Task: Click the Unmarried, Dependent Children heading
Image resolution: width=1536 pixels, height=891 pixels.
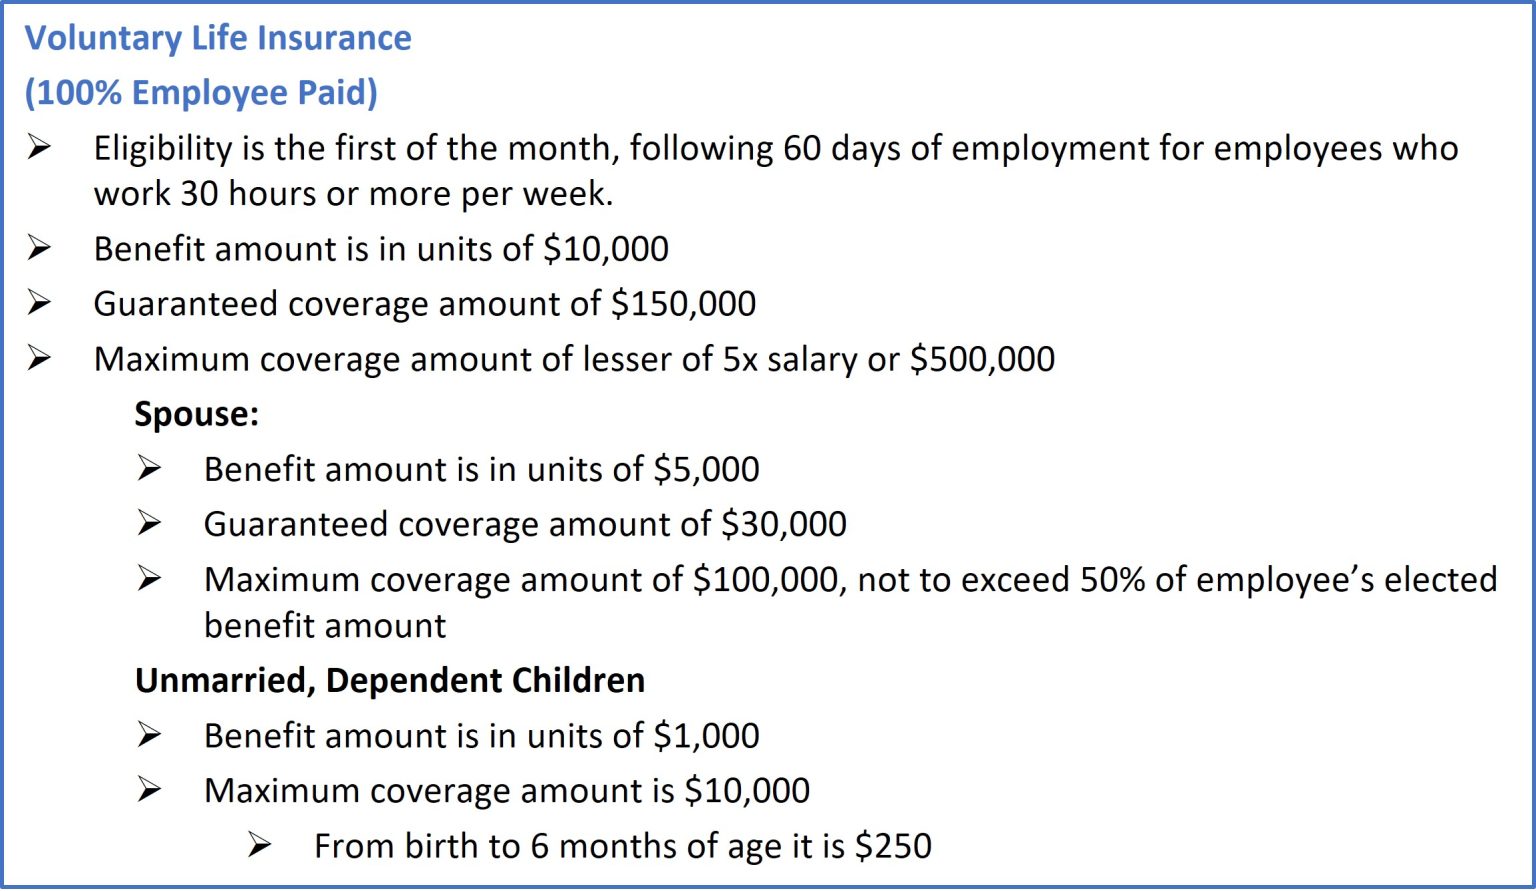Action: point(390,680)
